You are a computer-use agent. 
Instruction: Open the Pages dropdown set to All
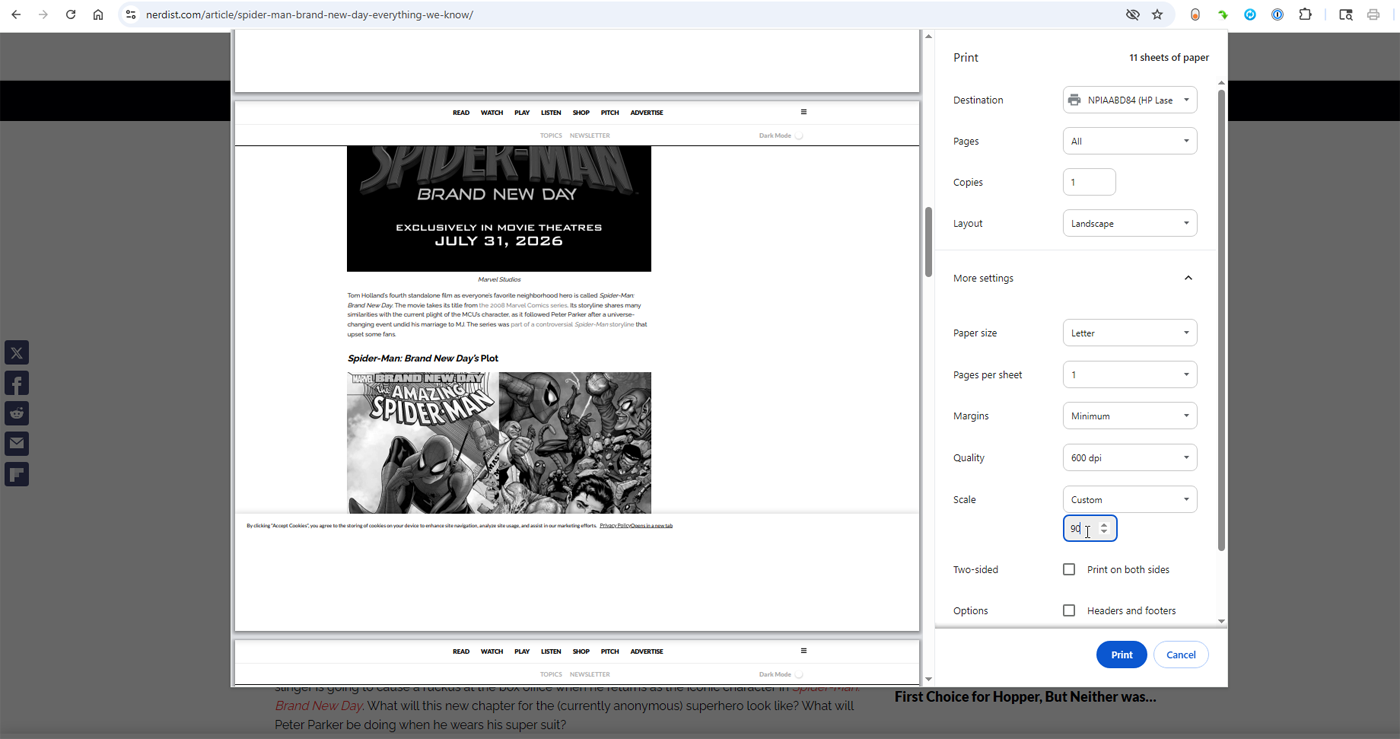tap(1130, 141)
